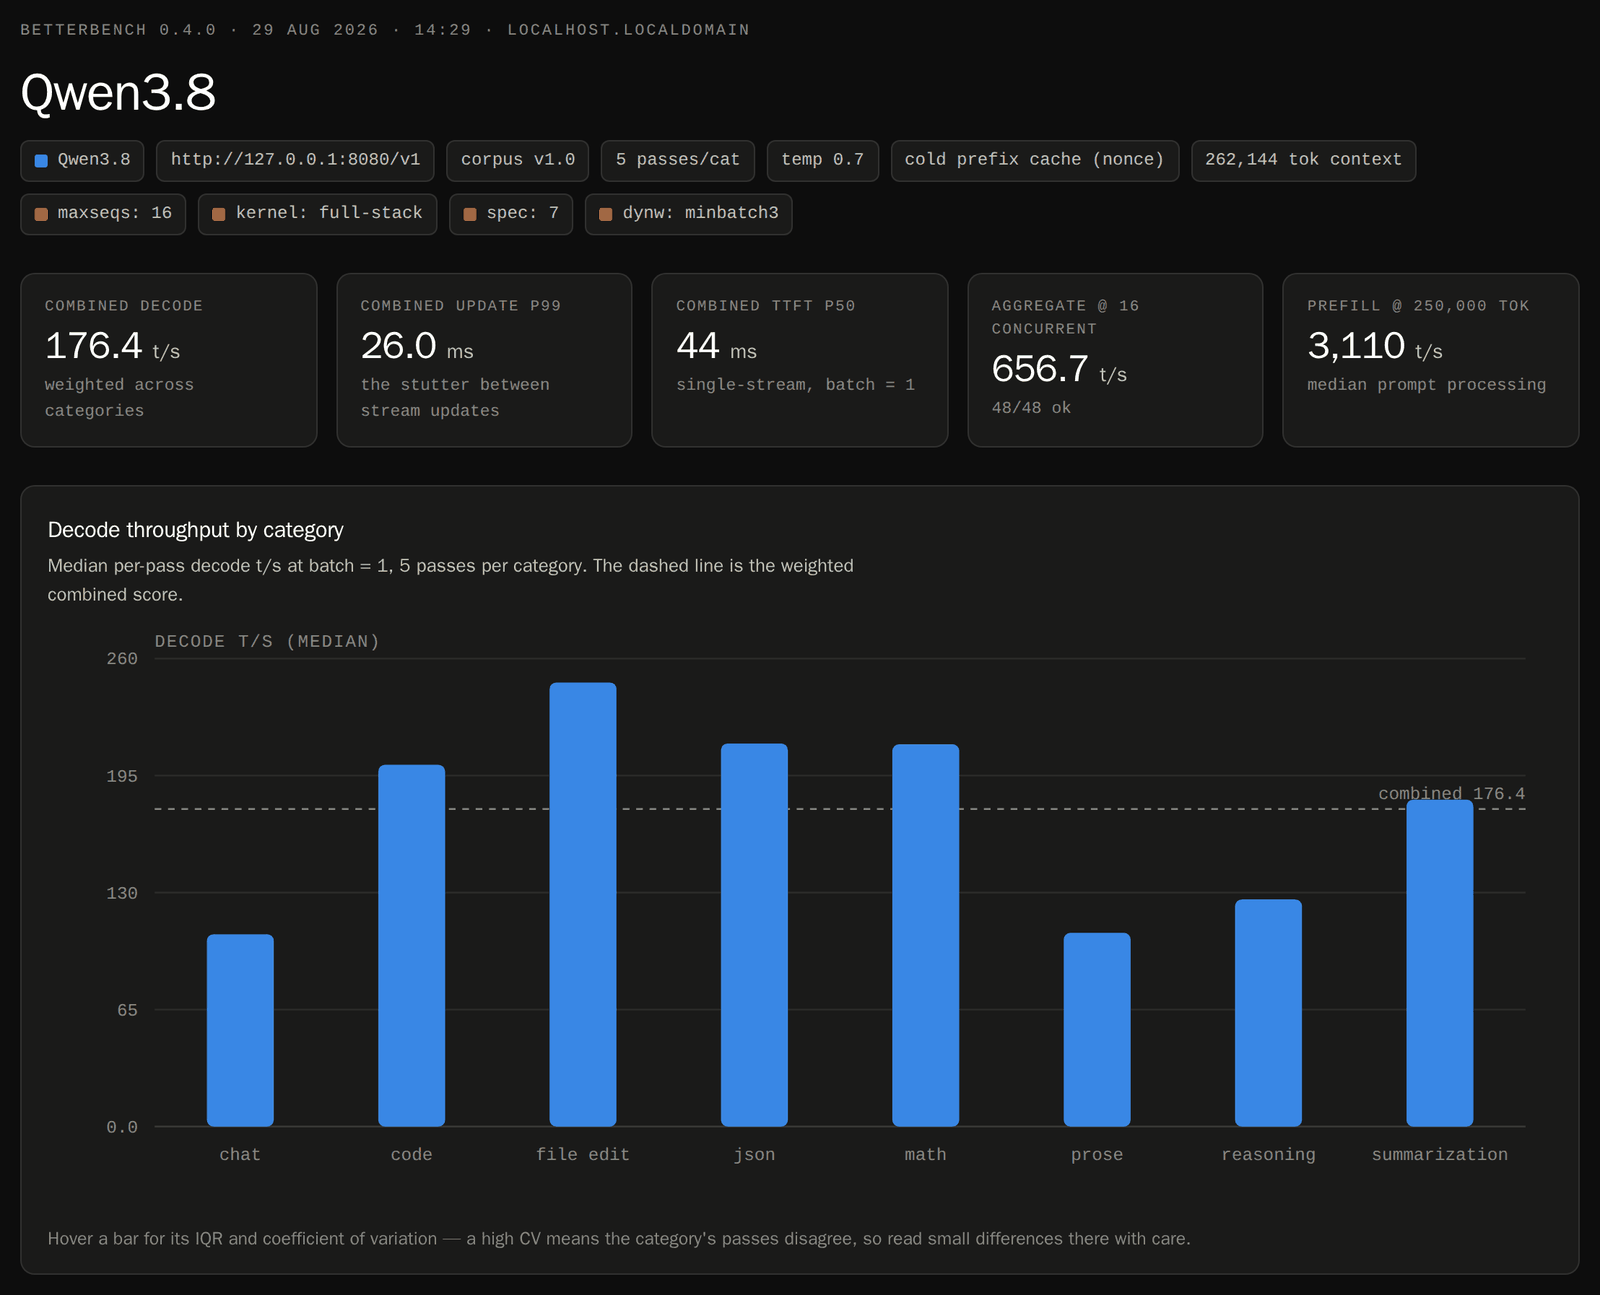Click the orange swatch beside spec: 7
The image size is (1600, 1295).
470,214
